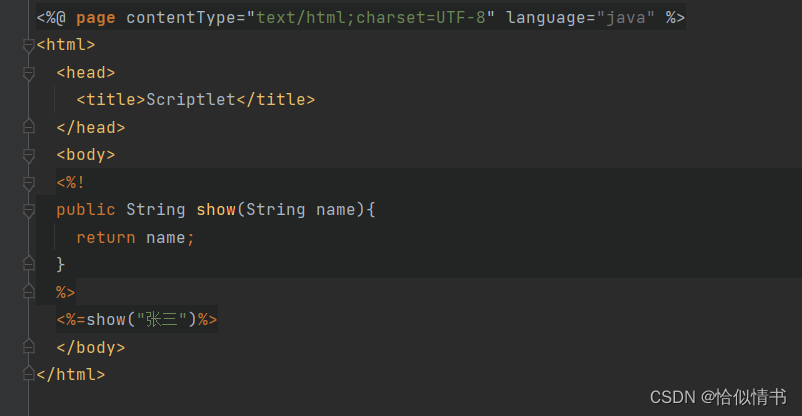Image resolution: width=802 pixels, height=416 pixels.
Task: Click the </body> closing fold marker
Action: [x=29, y=346]
